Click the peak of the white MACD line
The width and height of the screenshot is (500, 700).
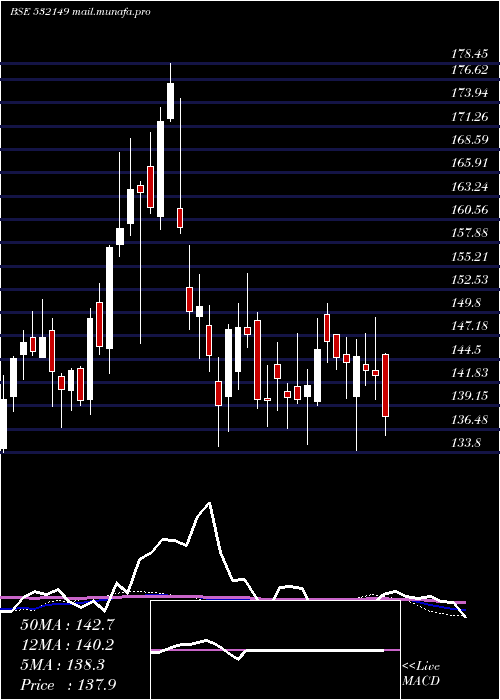click(209, 504)
